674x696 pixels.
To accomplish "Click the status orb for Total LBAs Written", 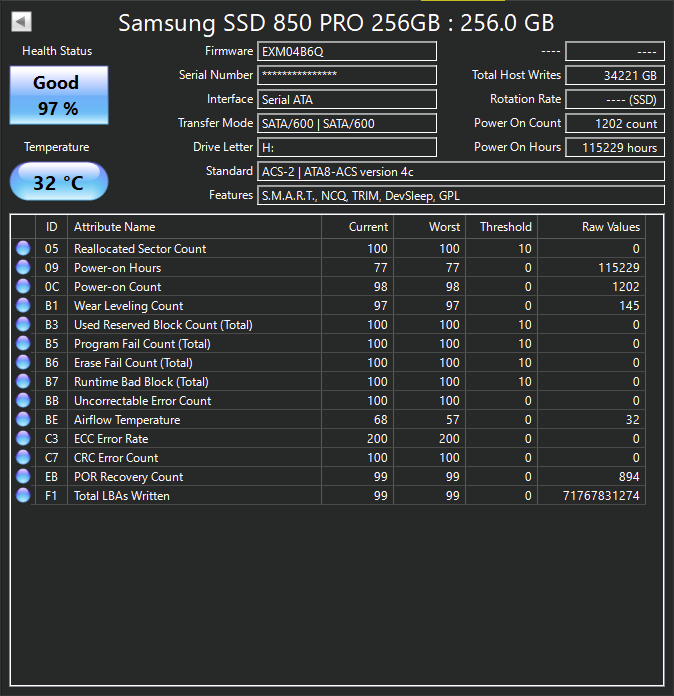I will [x=23, y=495].
